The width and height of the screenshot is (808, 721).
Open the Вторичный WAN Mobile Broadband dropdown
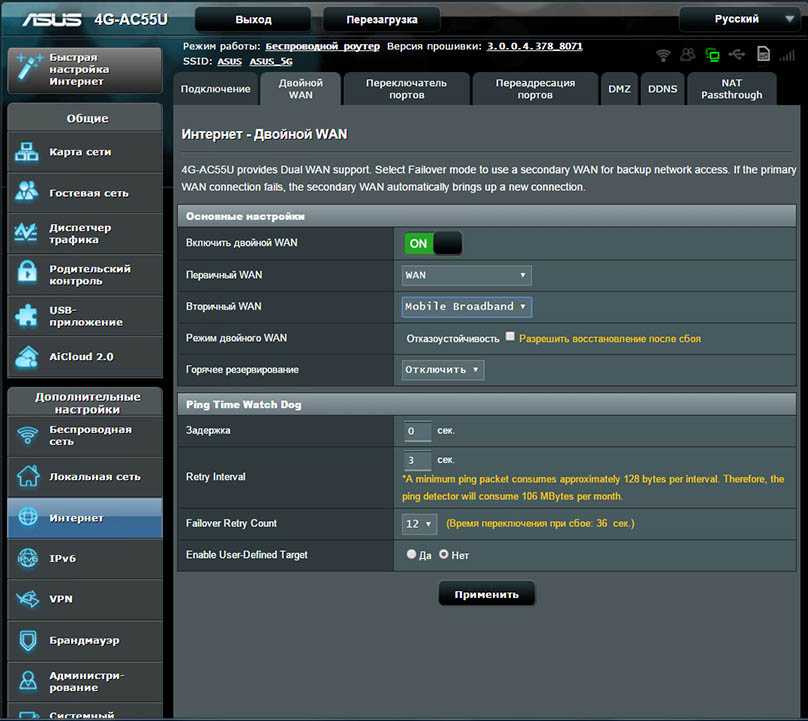click(466, 307)
